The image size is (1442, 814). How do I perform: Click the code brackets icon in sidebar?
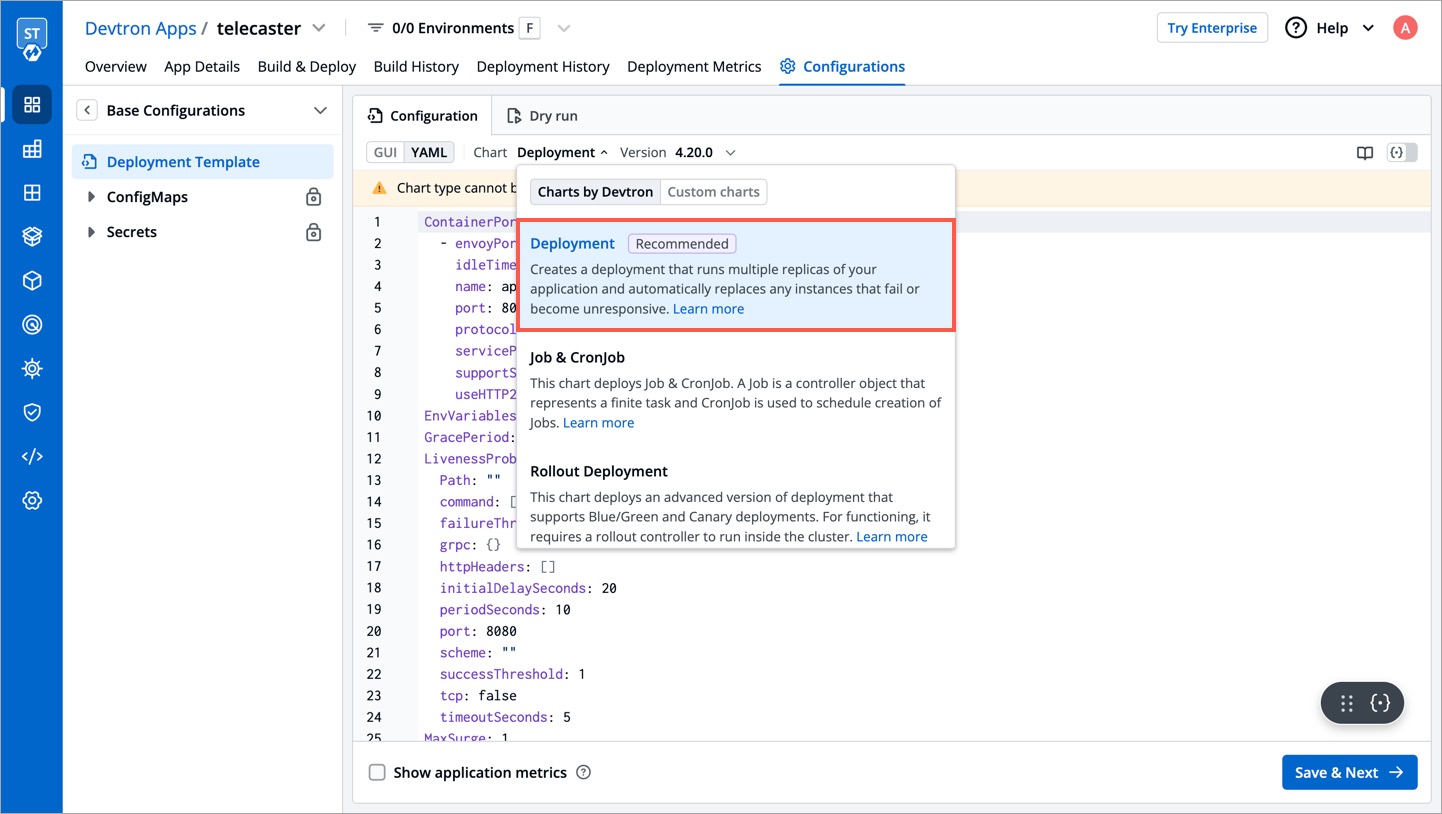32,456
